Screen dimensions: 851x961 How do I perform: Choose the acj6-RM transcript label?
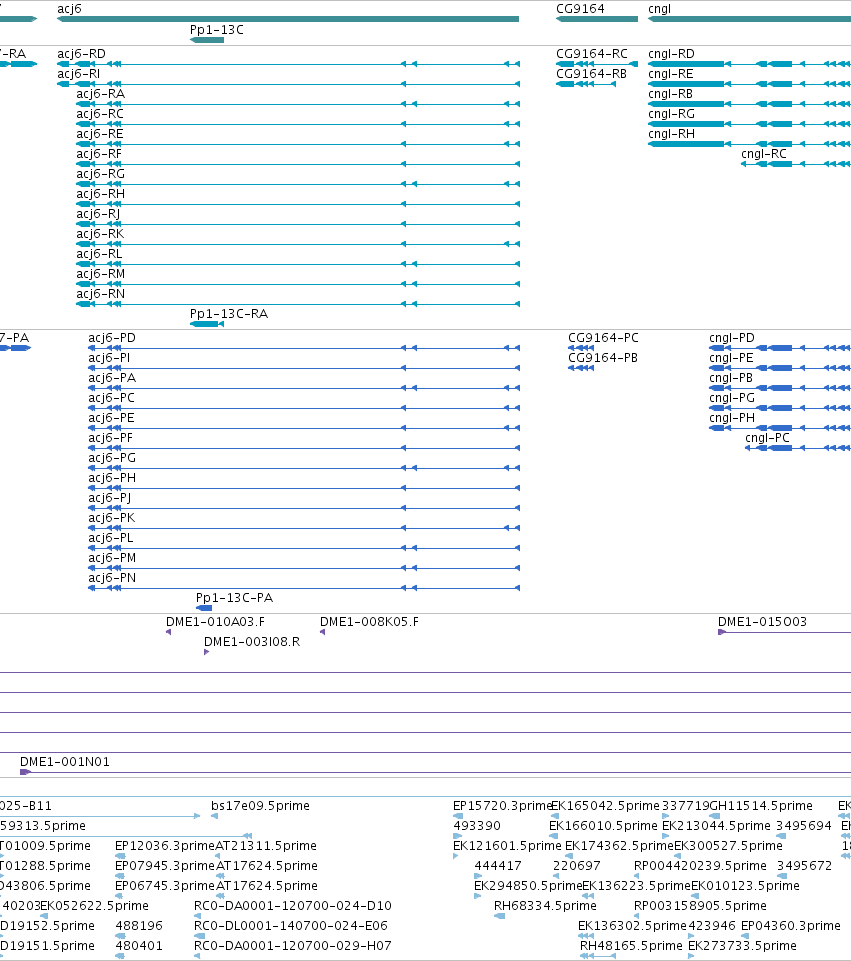point(100,274)
